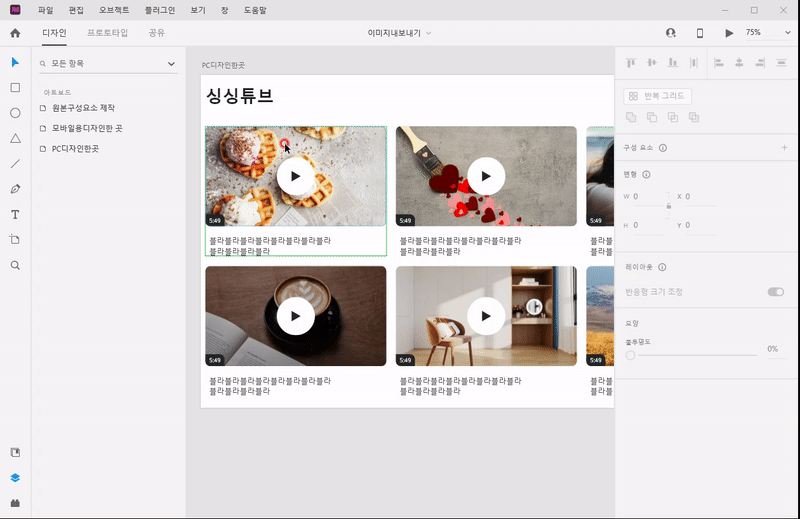Toggle the 반응형 크기 조정 switch
The height and width of the screenshot is (519, 800).
click(776, 292)
